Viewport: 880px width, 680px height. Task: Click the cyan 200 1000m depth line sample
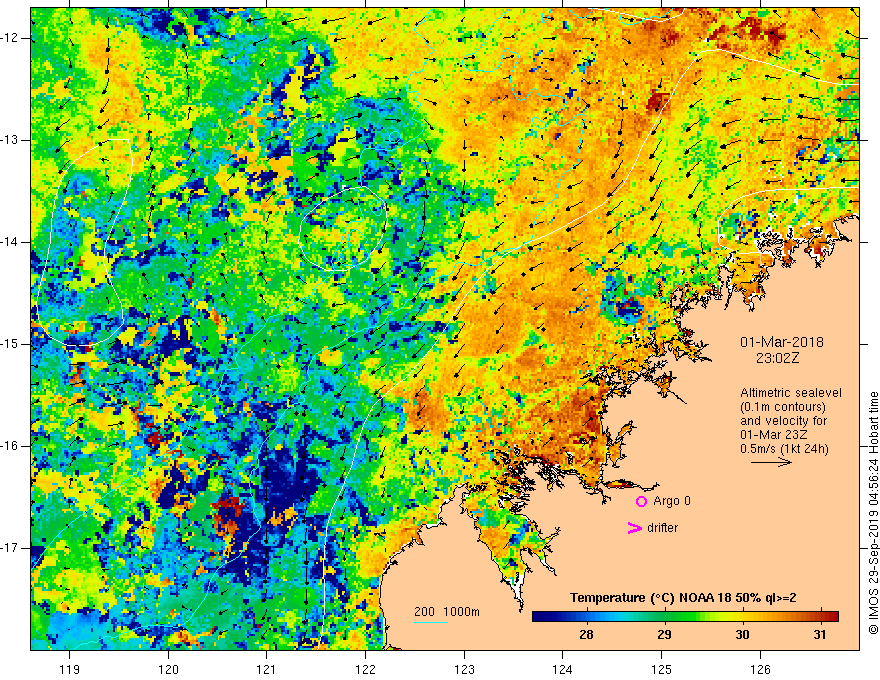pos(431,622)
